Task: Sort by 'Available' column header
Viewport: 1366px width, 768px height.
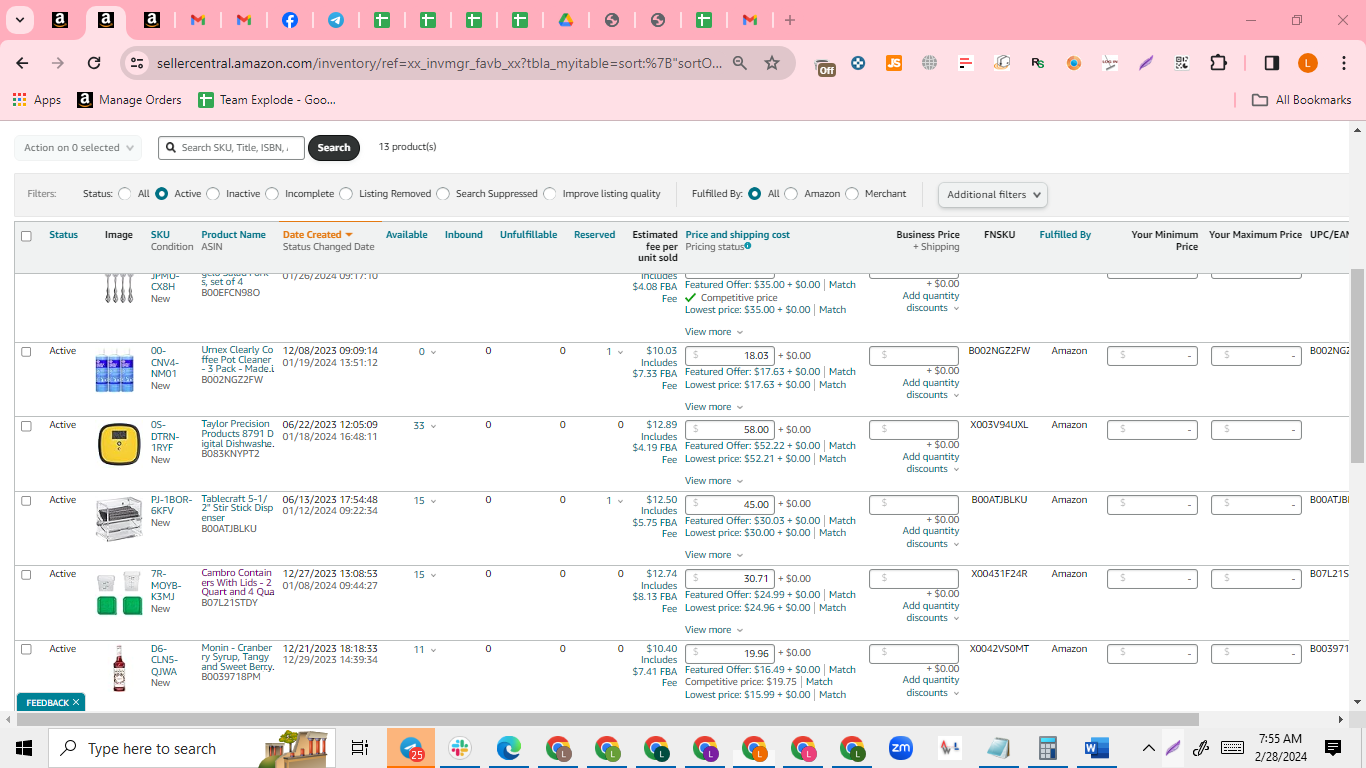Action: pyautogui.click(x=407, y=235)
